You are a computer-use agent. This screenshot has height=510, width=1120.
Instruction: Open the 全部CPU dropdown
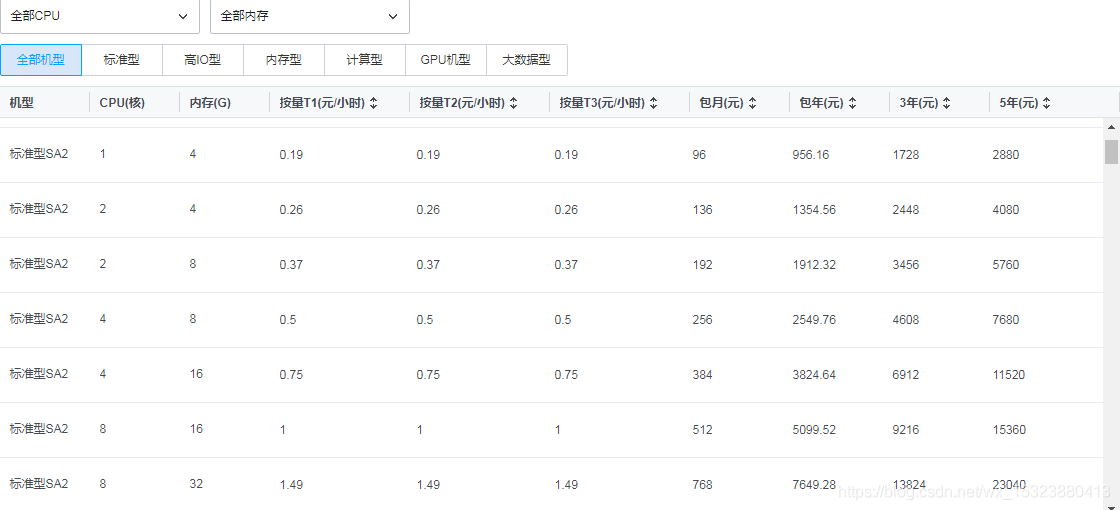[x=100, y=16]
